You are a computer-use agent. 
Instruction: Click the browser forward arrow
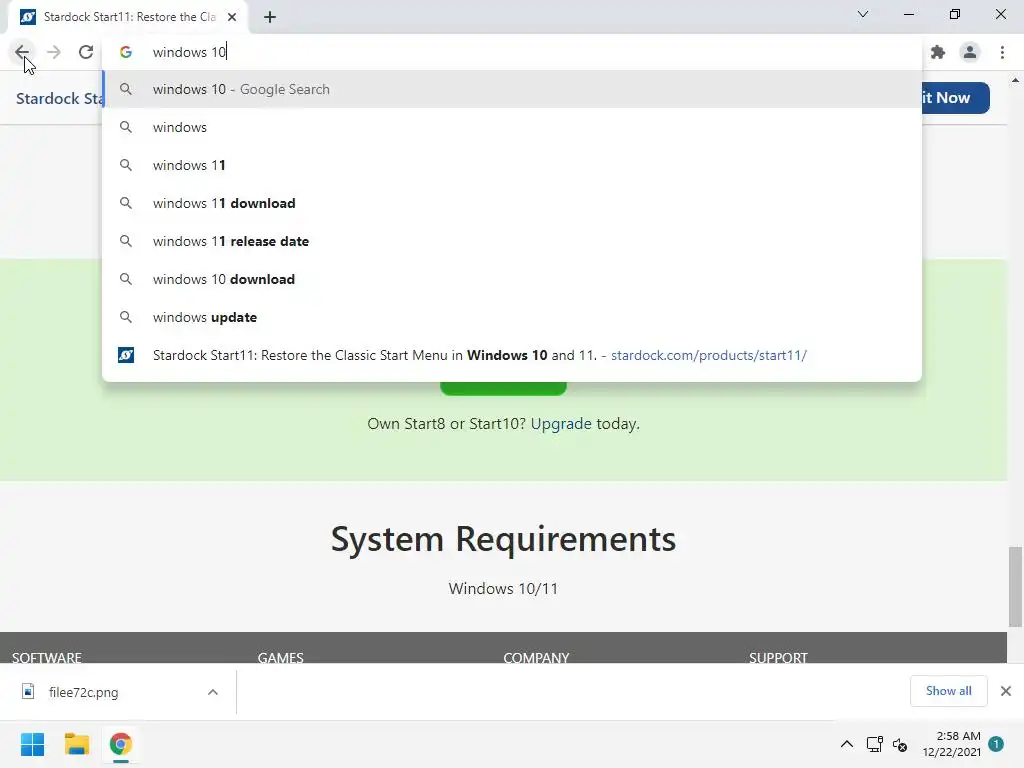tap(54, 52)
